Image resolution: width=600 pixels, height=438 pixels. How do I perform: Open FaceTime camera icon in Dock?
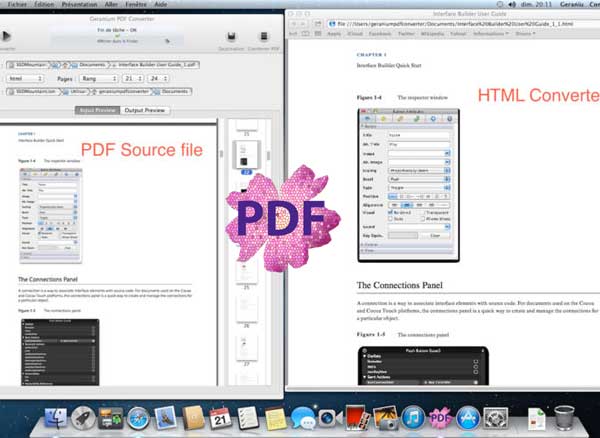330,418
